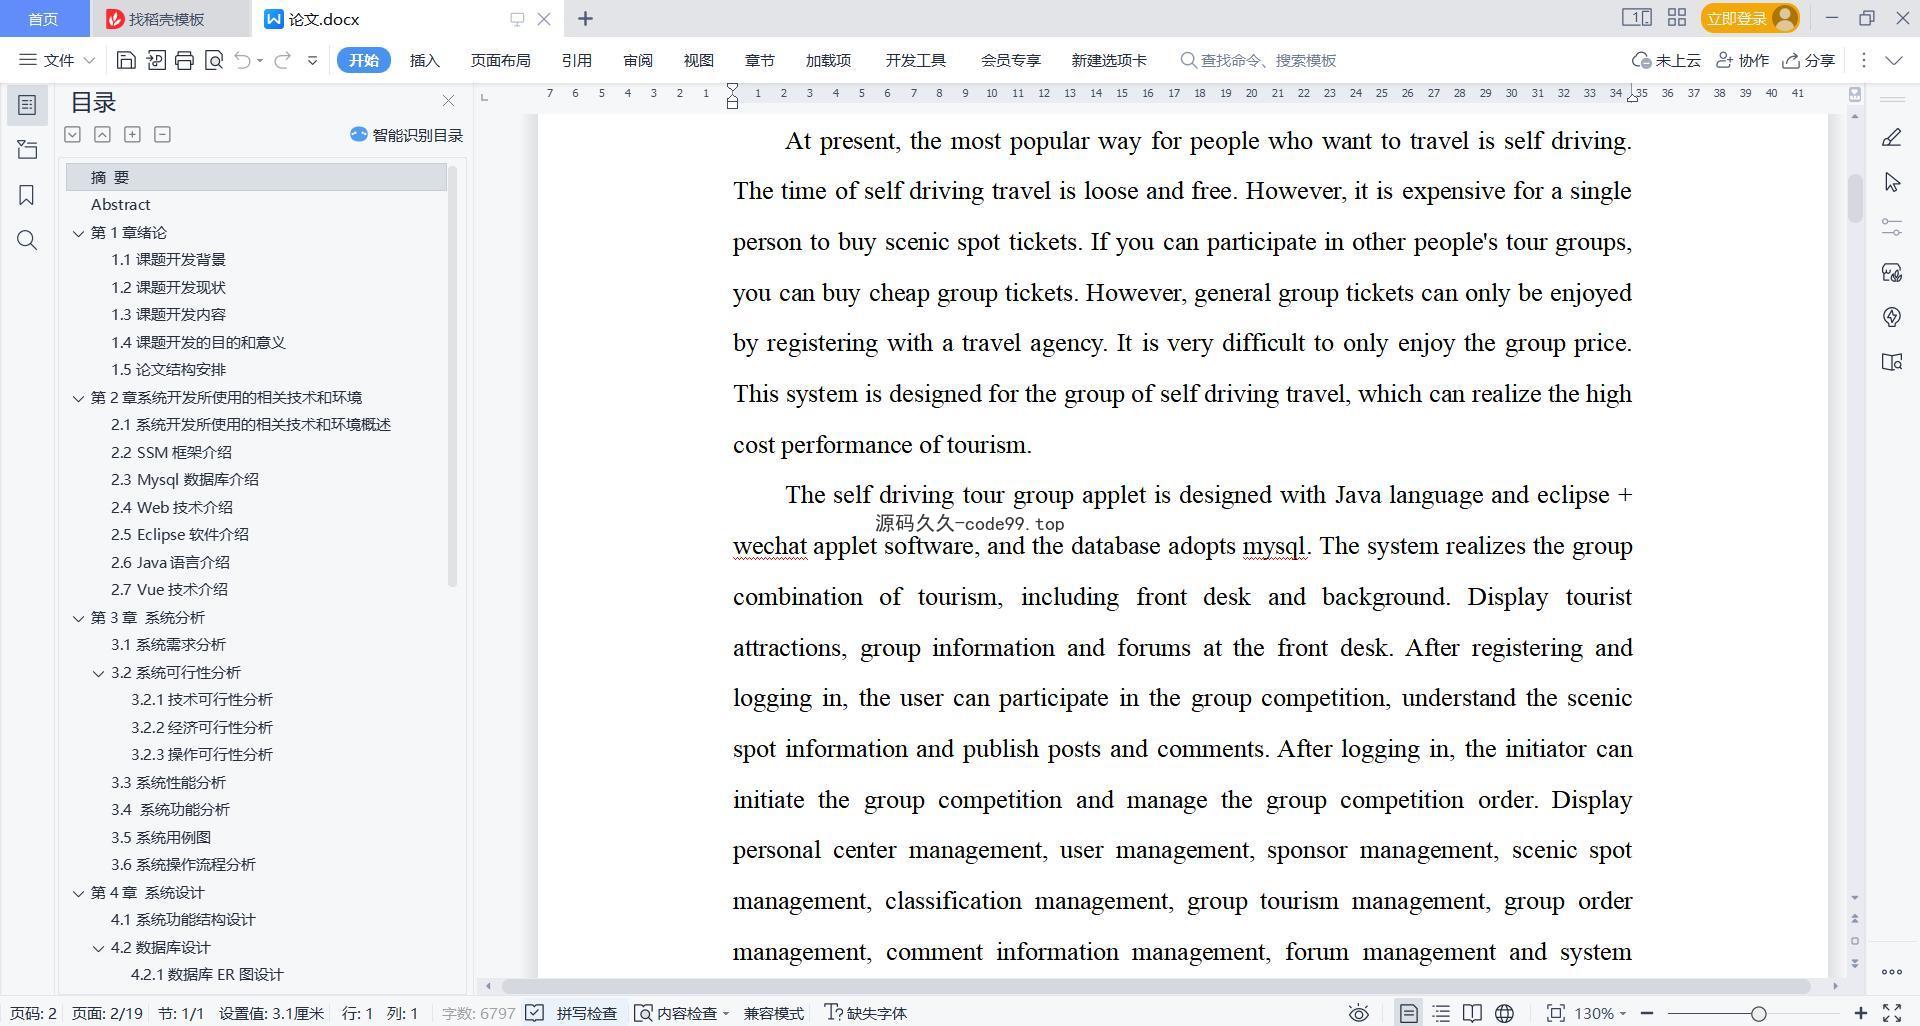This screenshot has height=1026, width=1920.
Task: Click the Print icon in quick toolbar
Action: coord(184,60)
